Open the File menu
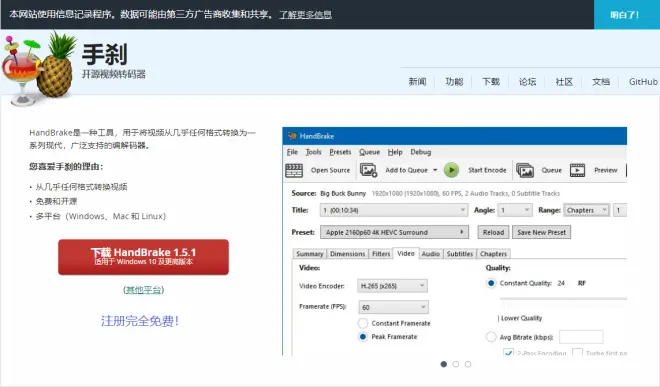Image resolution: width=660 pixels, height=387 pixels. (292, 152)
